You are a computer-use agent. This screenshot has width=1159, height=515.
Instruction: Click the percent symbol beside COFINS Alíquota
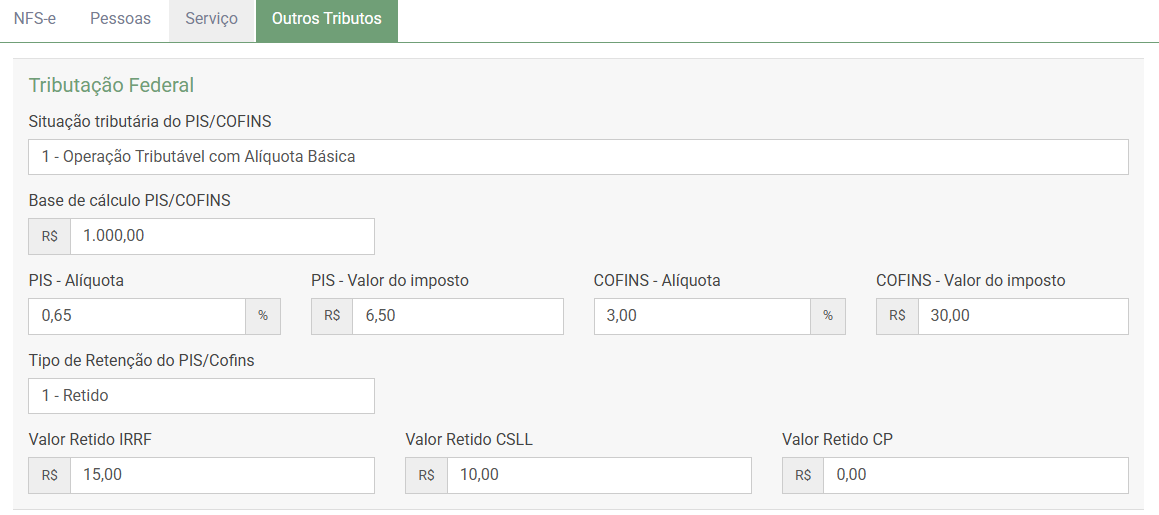click(x=828, y=316)
